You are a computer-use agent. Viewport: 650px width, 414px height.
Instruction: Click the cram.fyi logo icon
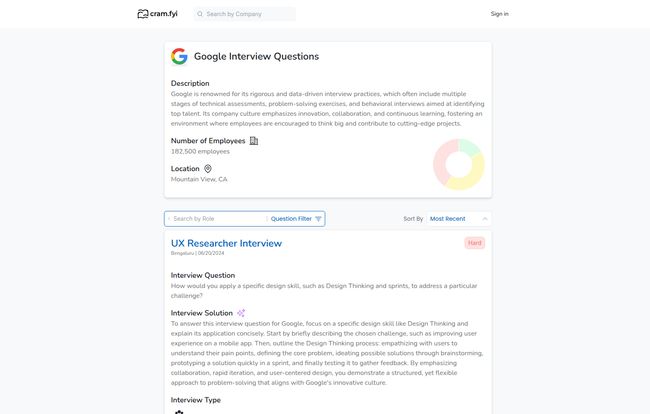[142, 14]
